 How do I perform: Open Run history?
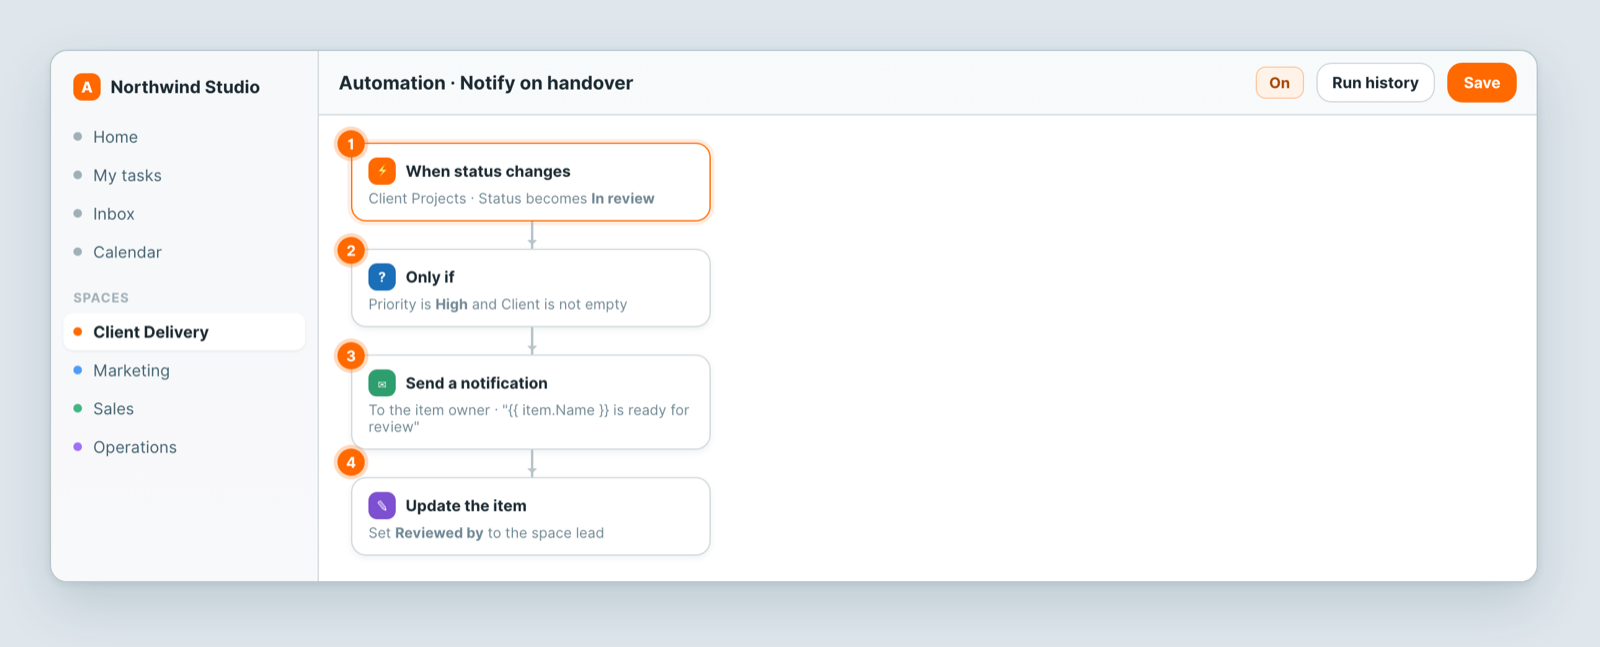(x=1375, y=83)
